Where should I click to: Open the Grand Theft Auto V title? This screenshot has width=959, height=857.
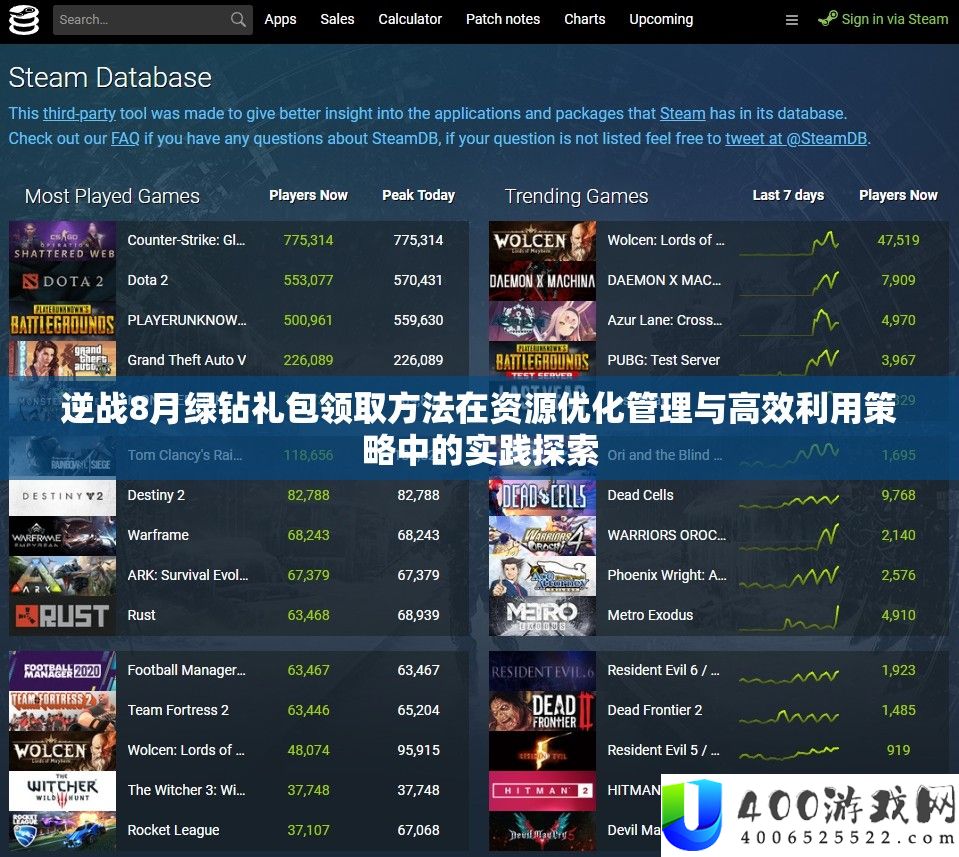(x=187, y=360)
